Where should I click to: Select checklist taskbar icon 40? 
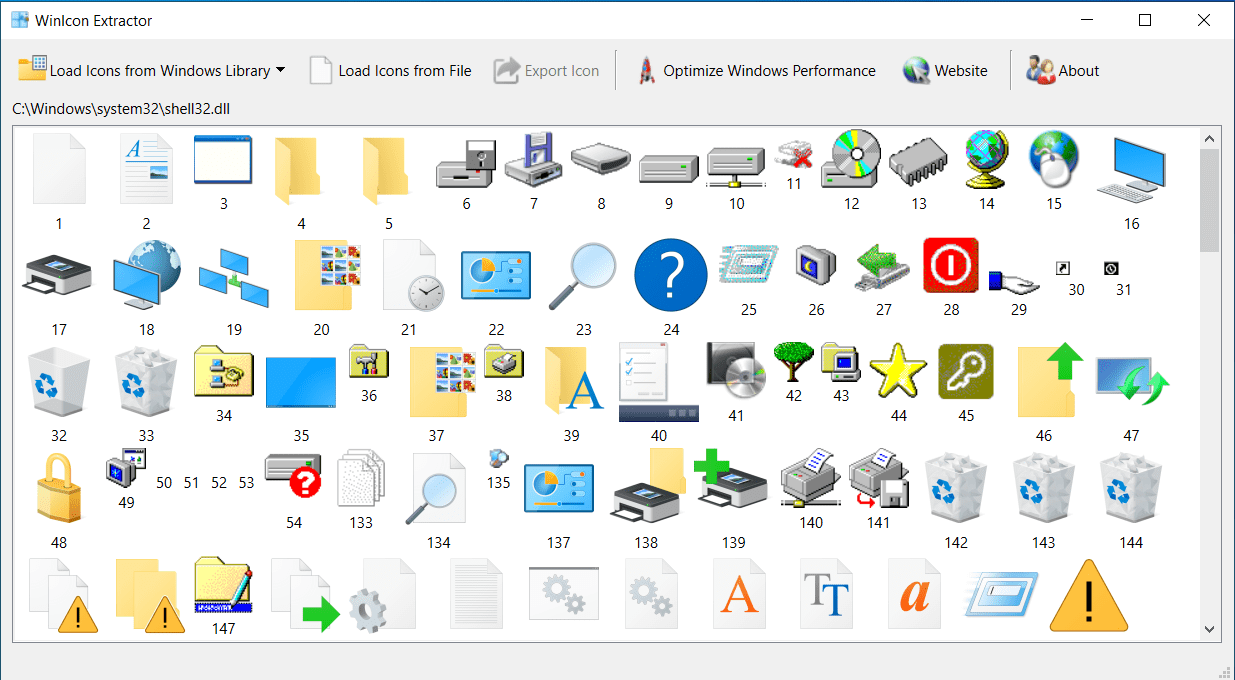[658, 382]
